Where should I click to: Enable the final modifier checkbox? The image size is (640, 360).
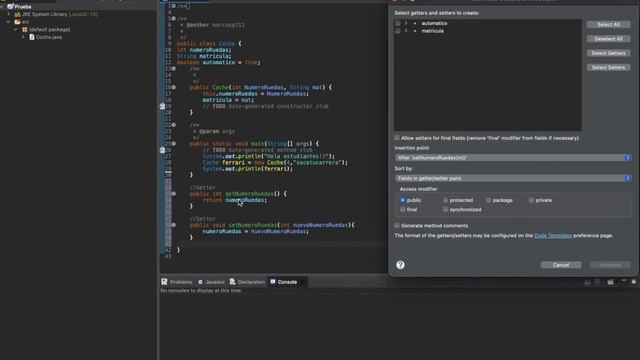point(402,209)
